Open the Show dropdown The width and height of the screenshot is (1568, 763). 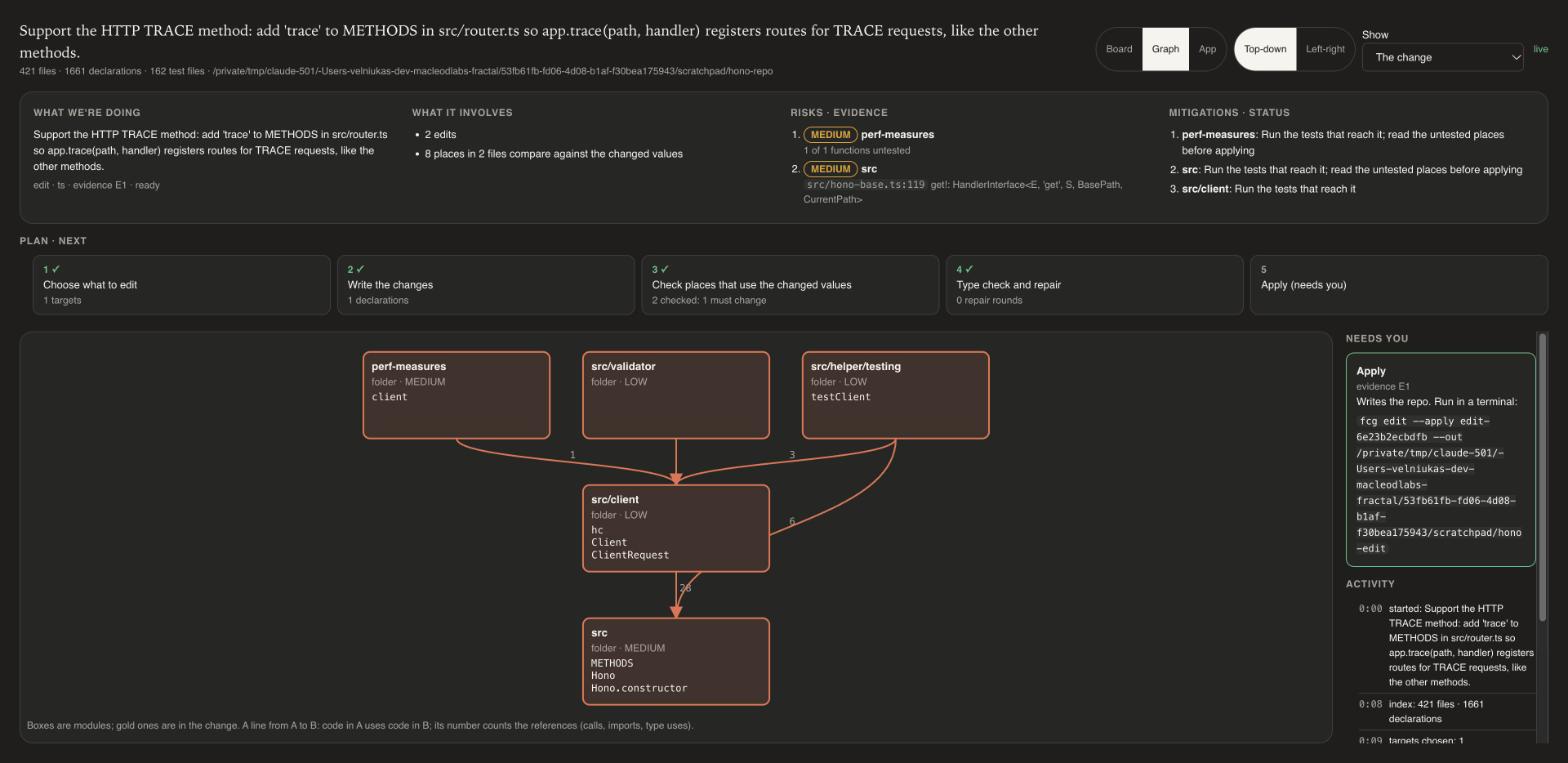pos(1442,57)
